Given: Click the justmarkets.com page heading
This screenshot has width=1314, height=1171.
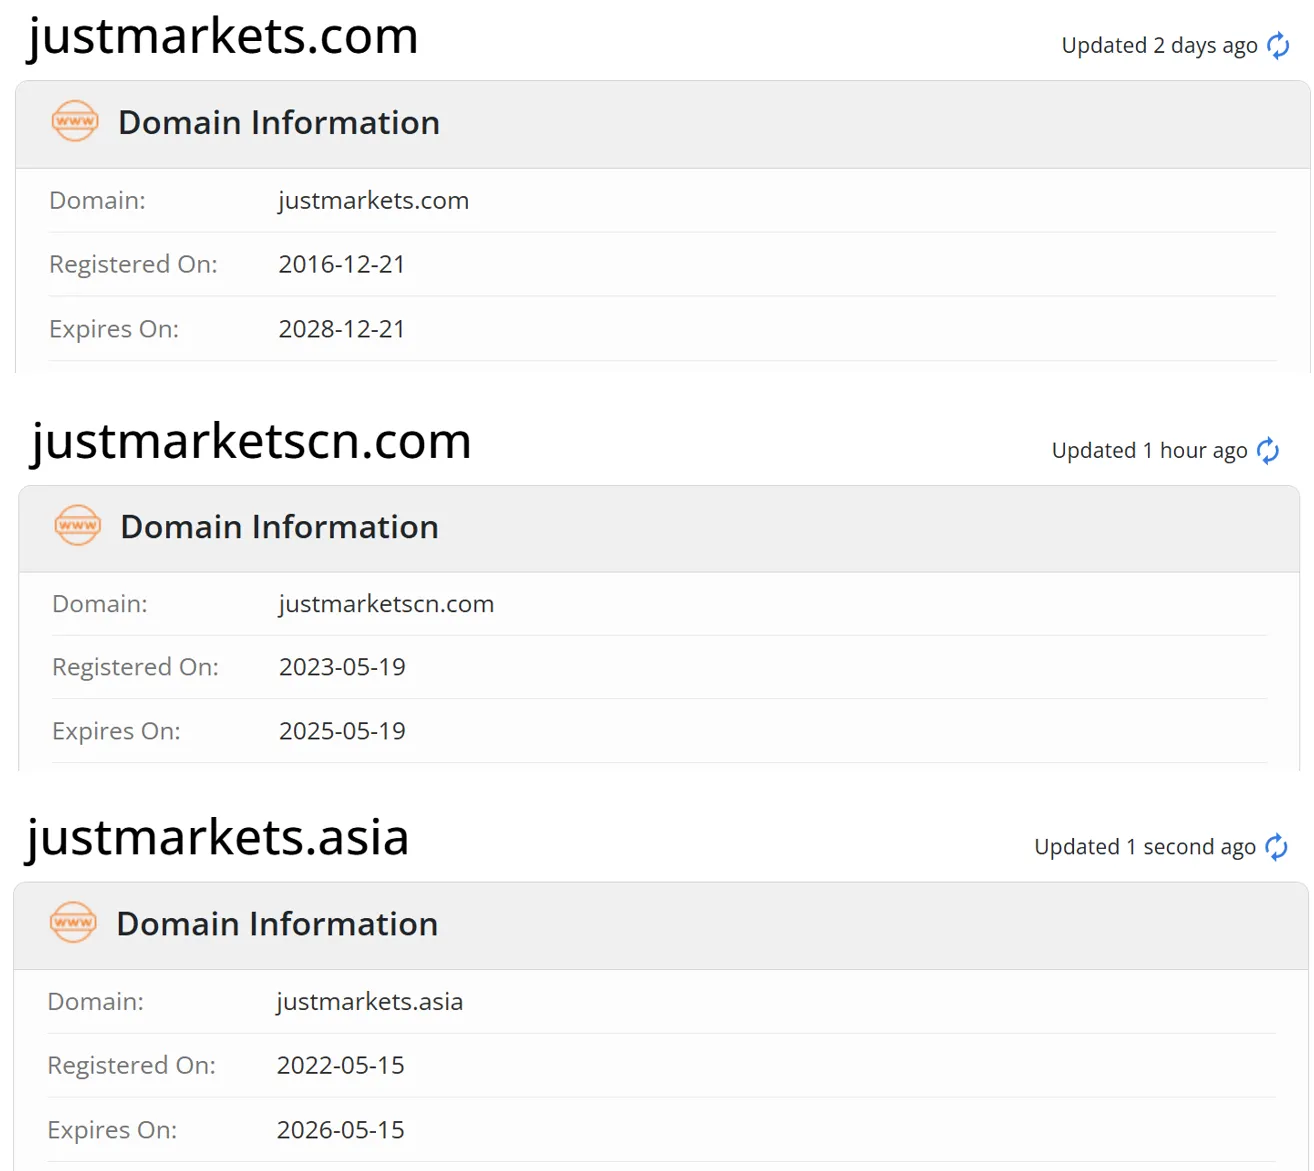Looking at the screenshot, I should click(x=223, y=37).
